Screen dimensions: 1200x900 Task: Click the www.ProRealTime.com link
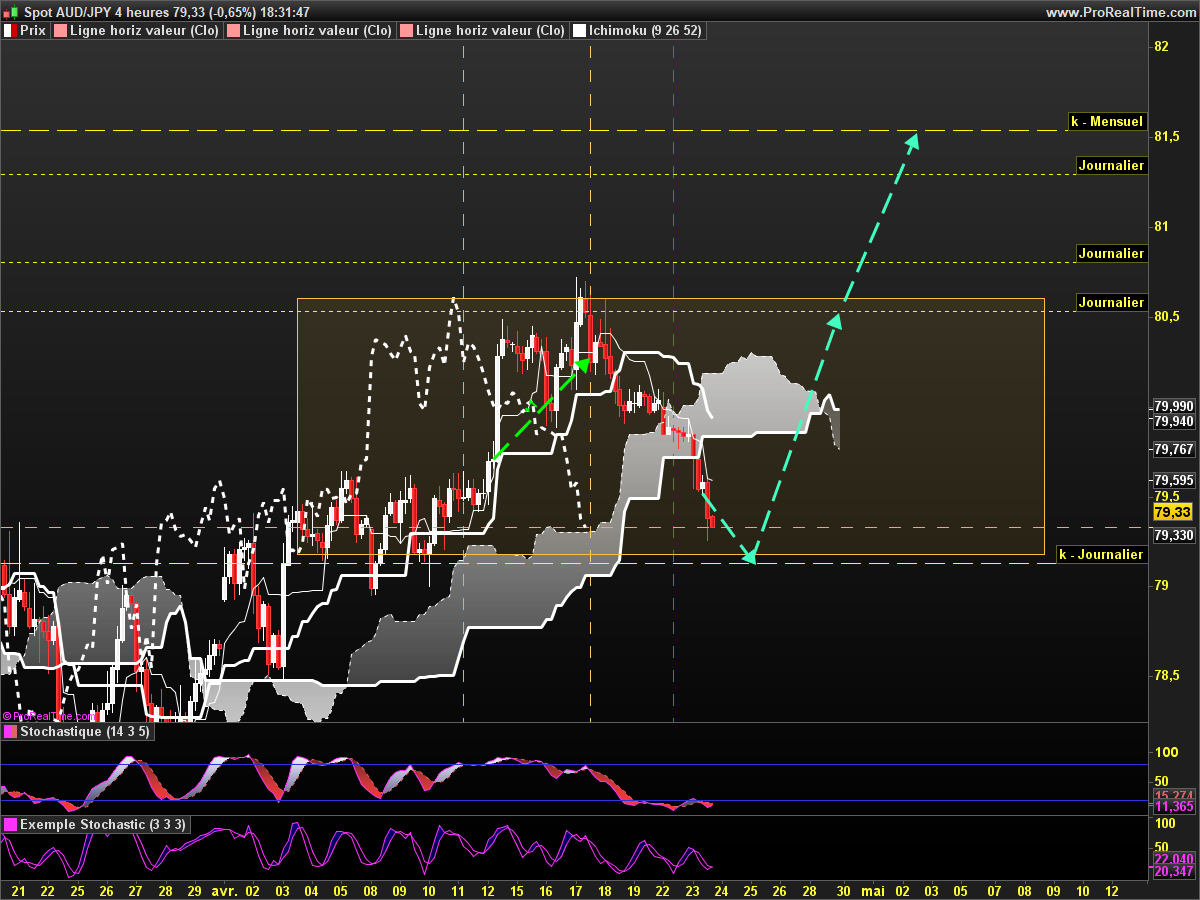pyautogui.click(x=1120, y=12)
